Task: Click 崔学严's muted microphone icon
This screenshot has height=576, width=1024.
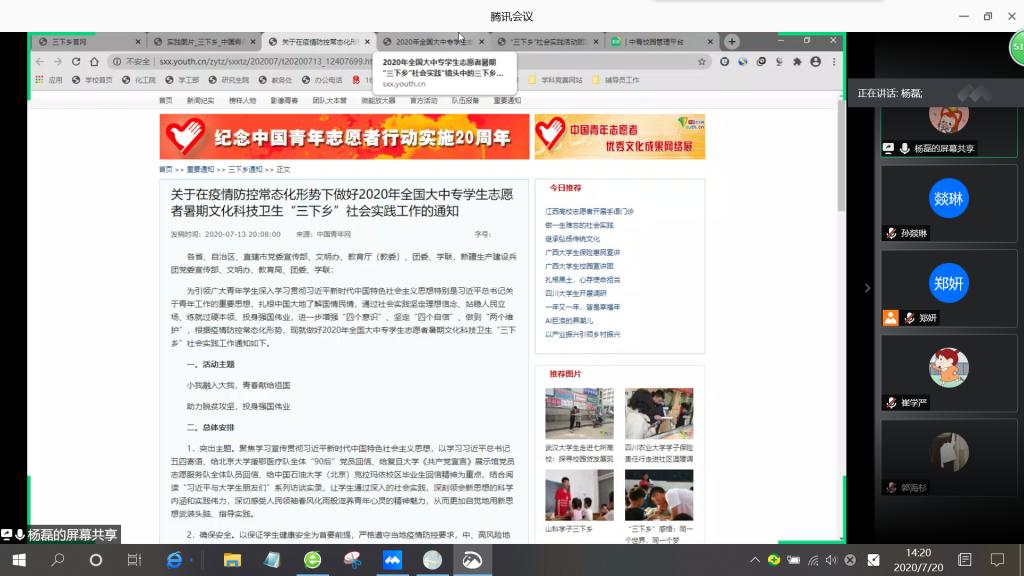Action: coord(891,403)
